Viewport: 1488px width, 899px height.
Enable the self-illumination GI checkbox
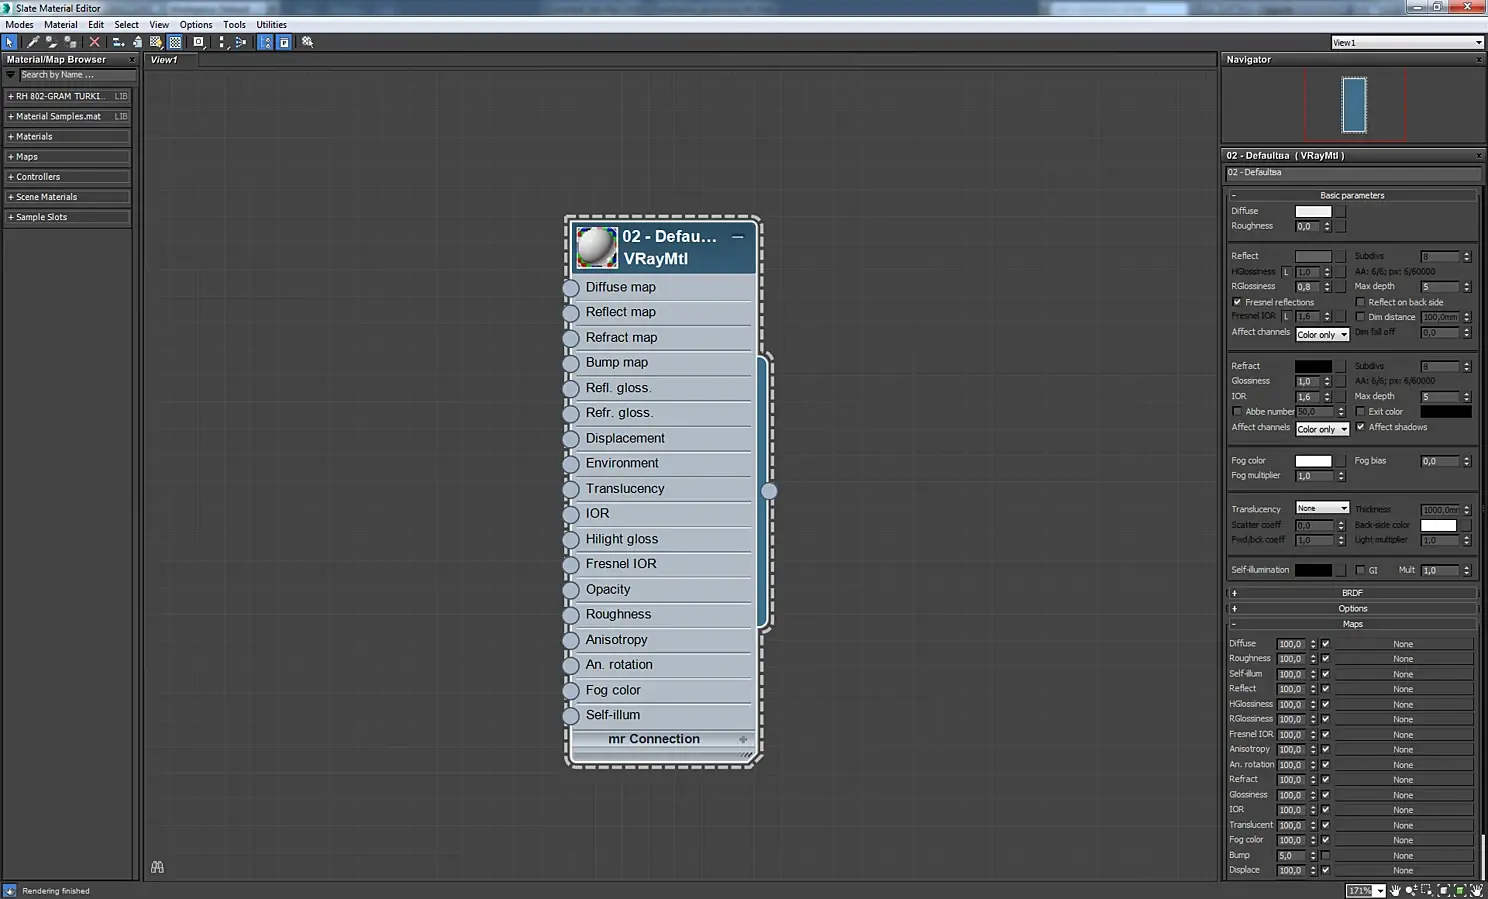1360,570
